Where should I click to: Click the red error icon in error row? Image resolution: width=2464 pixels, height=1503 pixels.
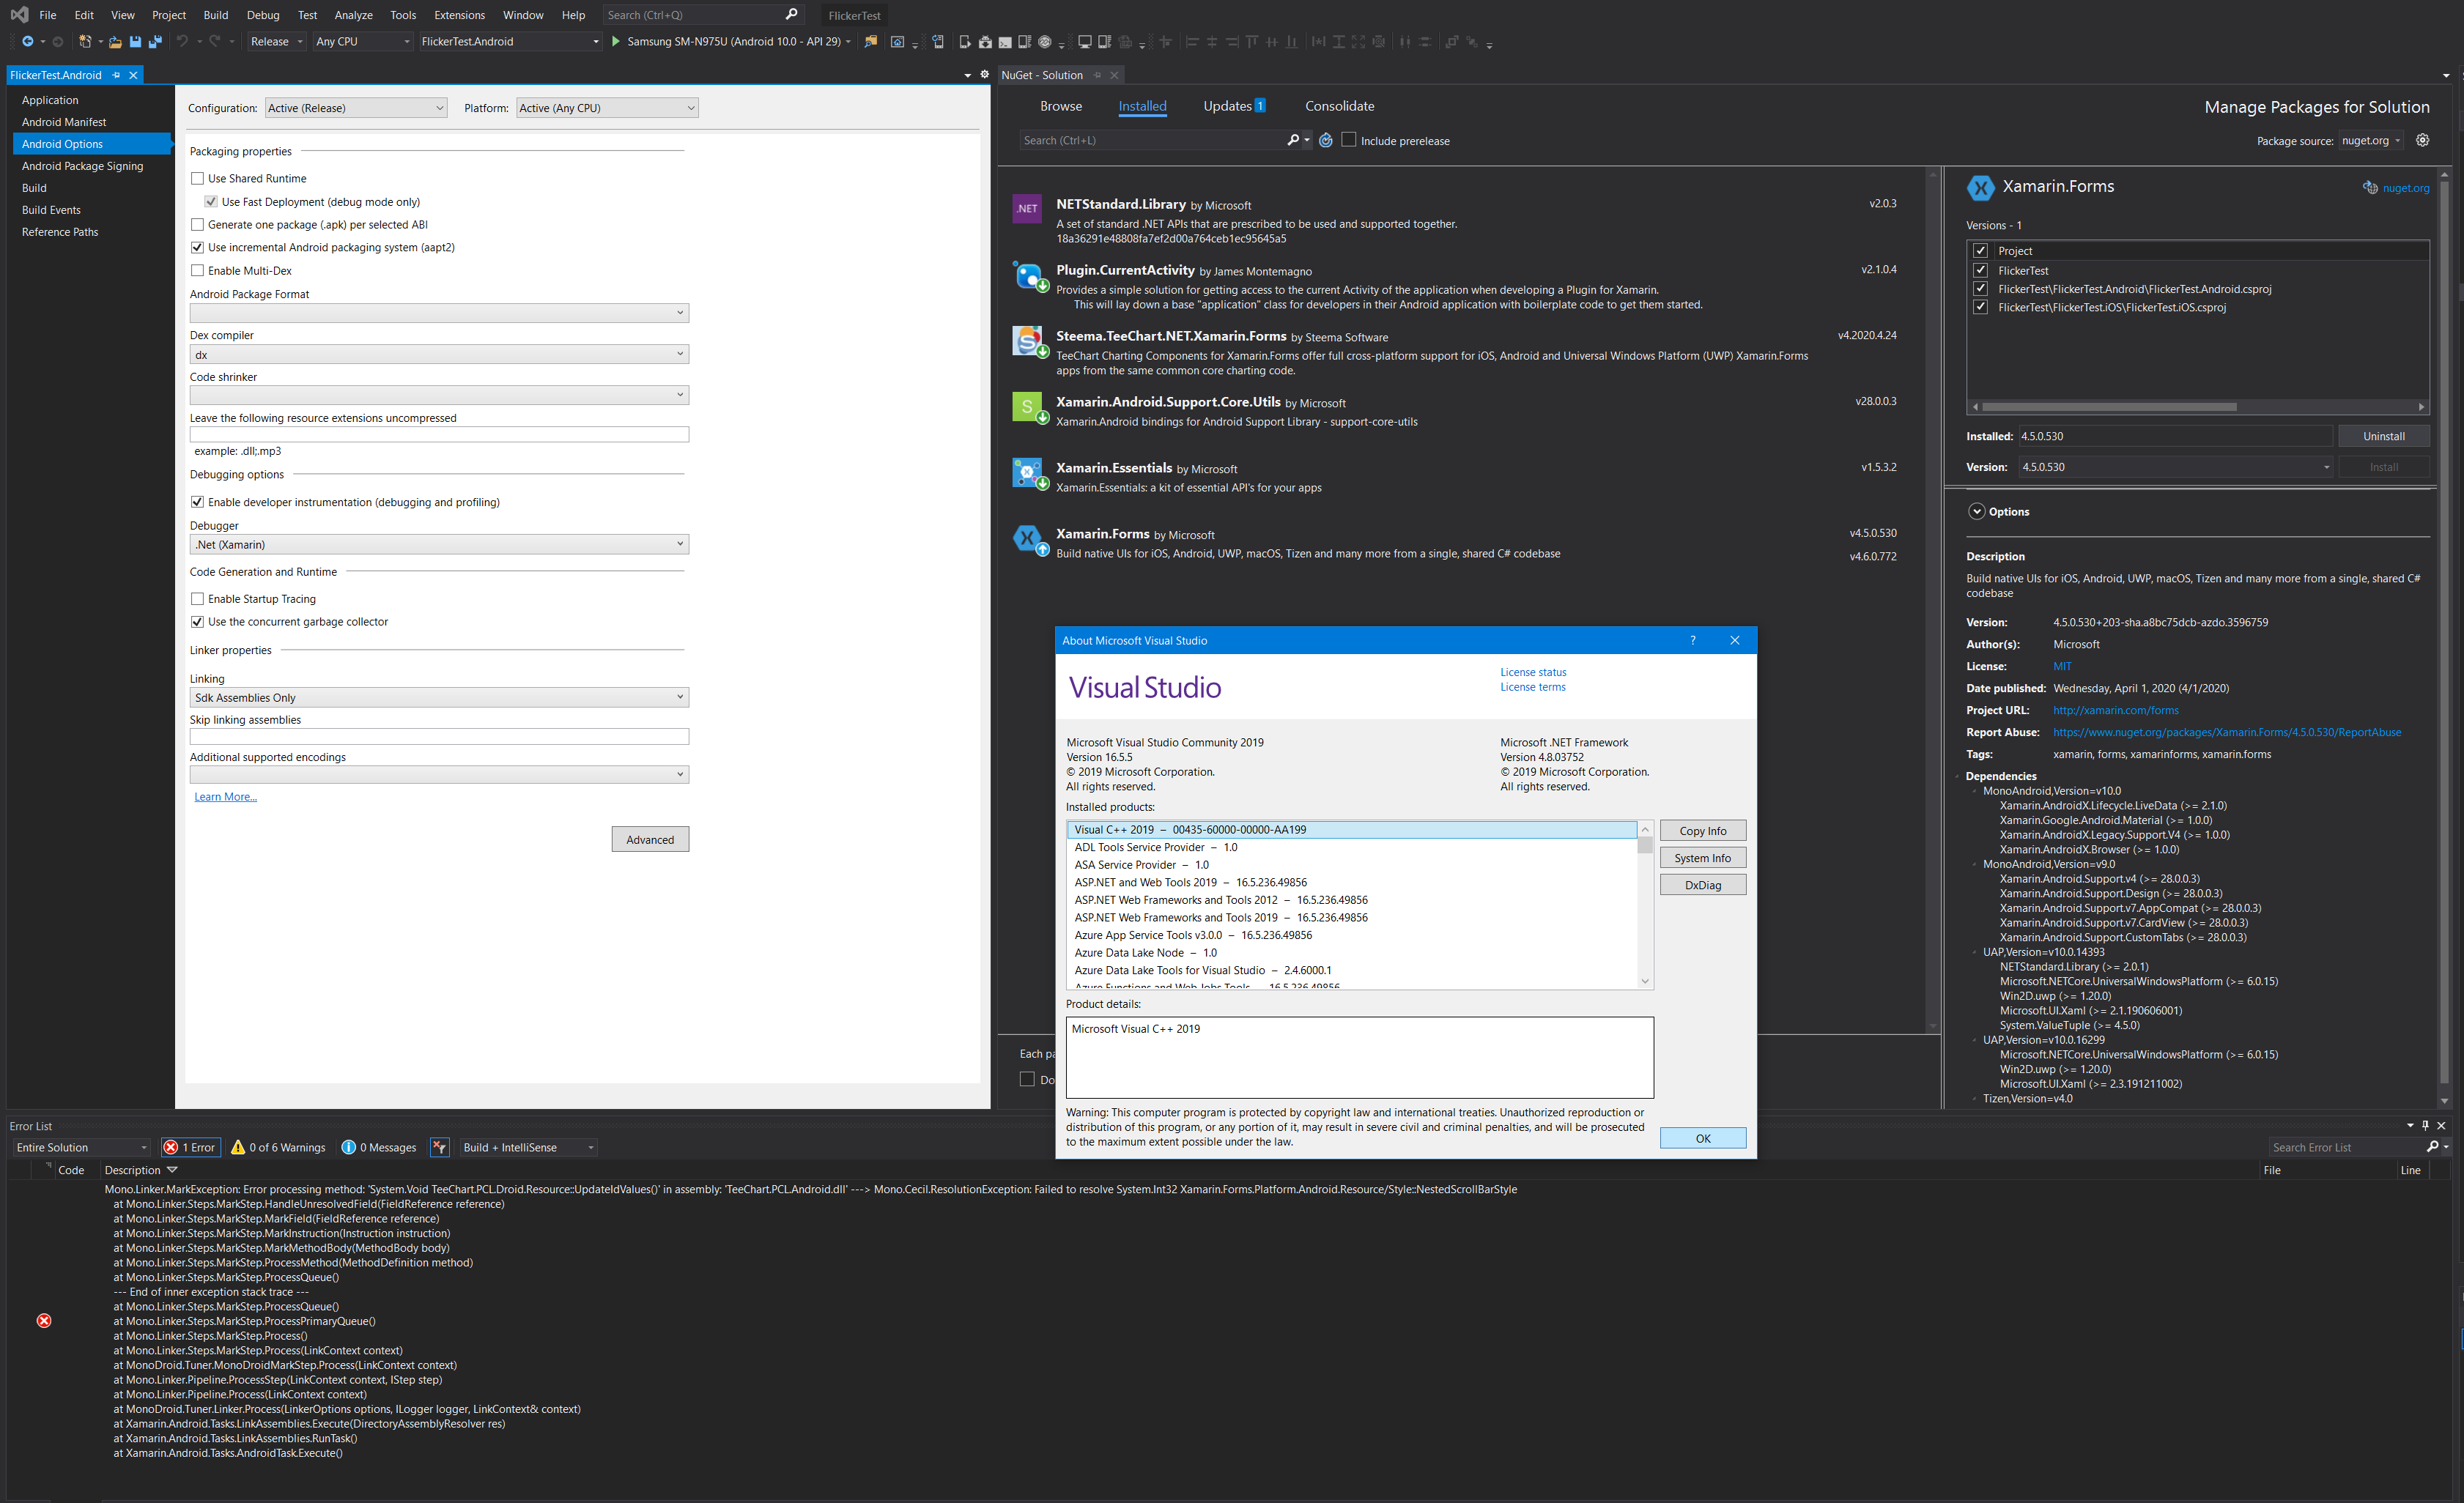(x=44, y=1320)
